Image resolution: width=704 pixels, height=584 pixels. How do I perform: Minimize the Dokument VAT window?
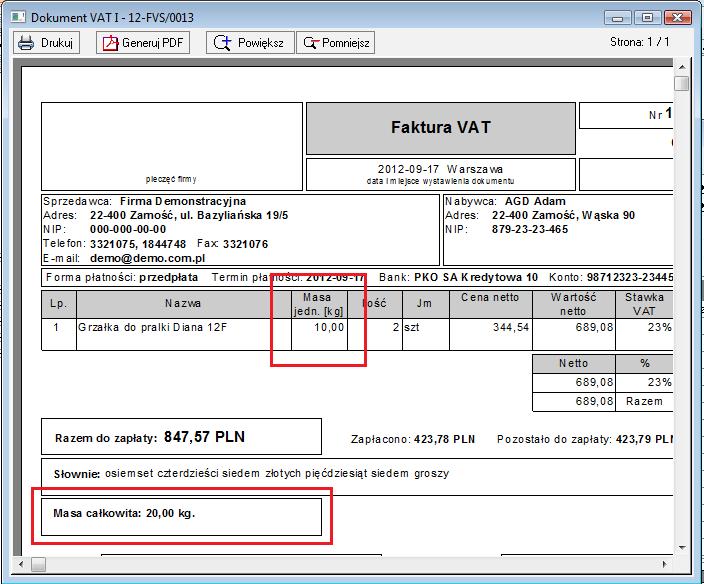[618, 18]
